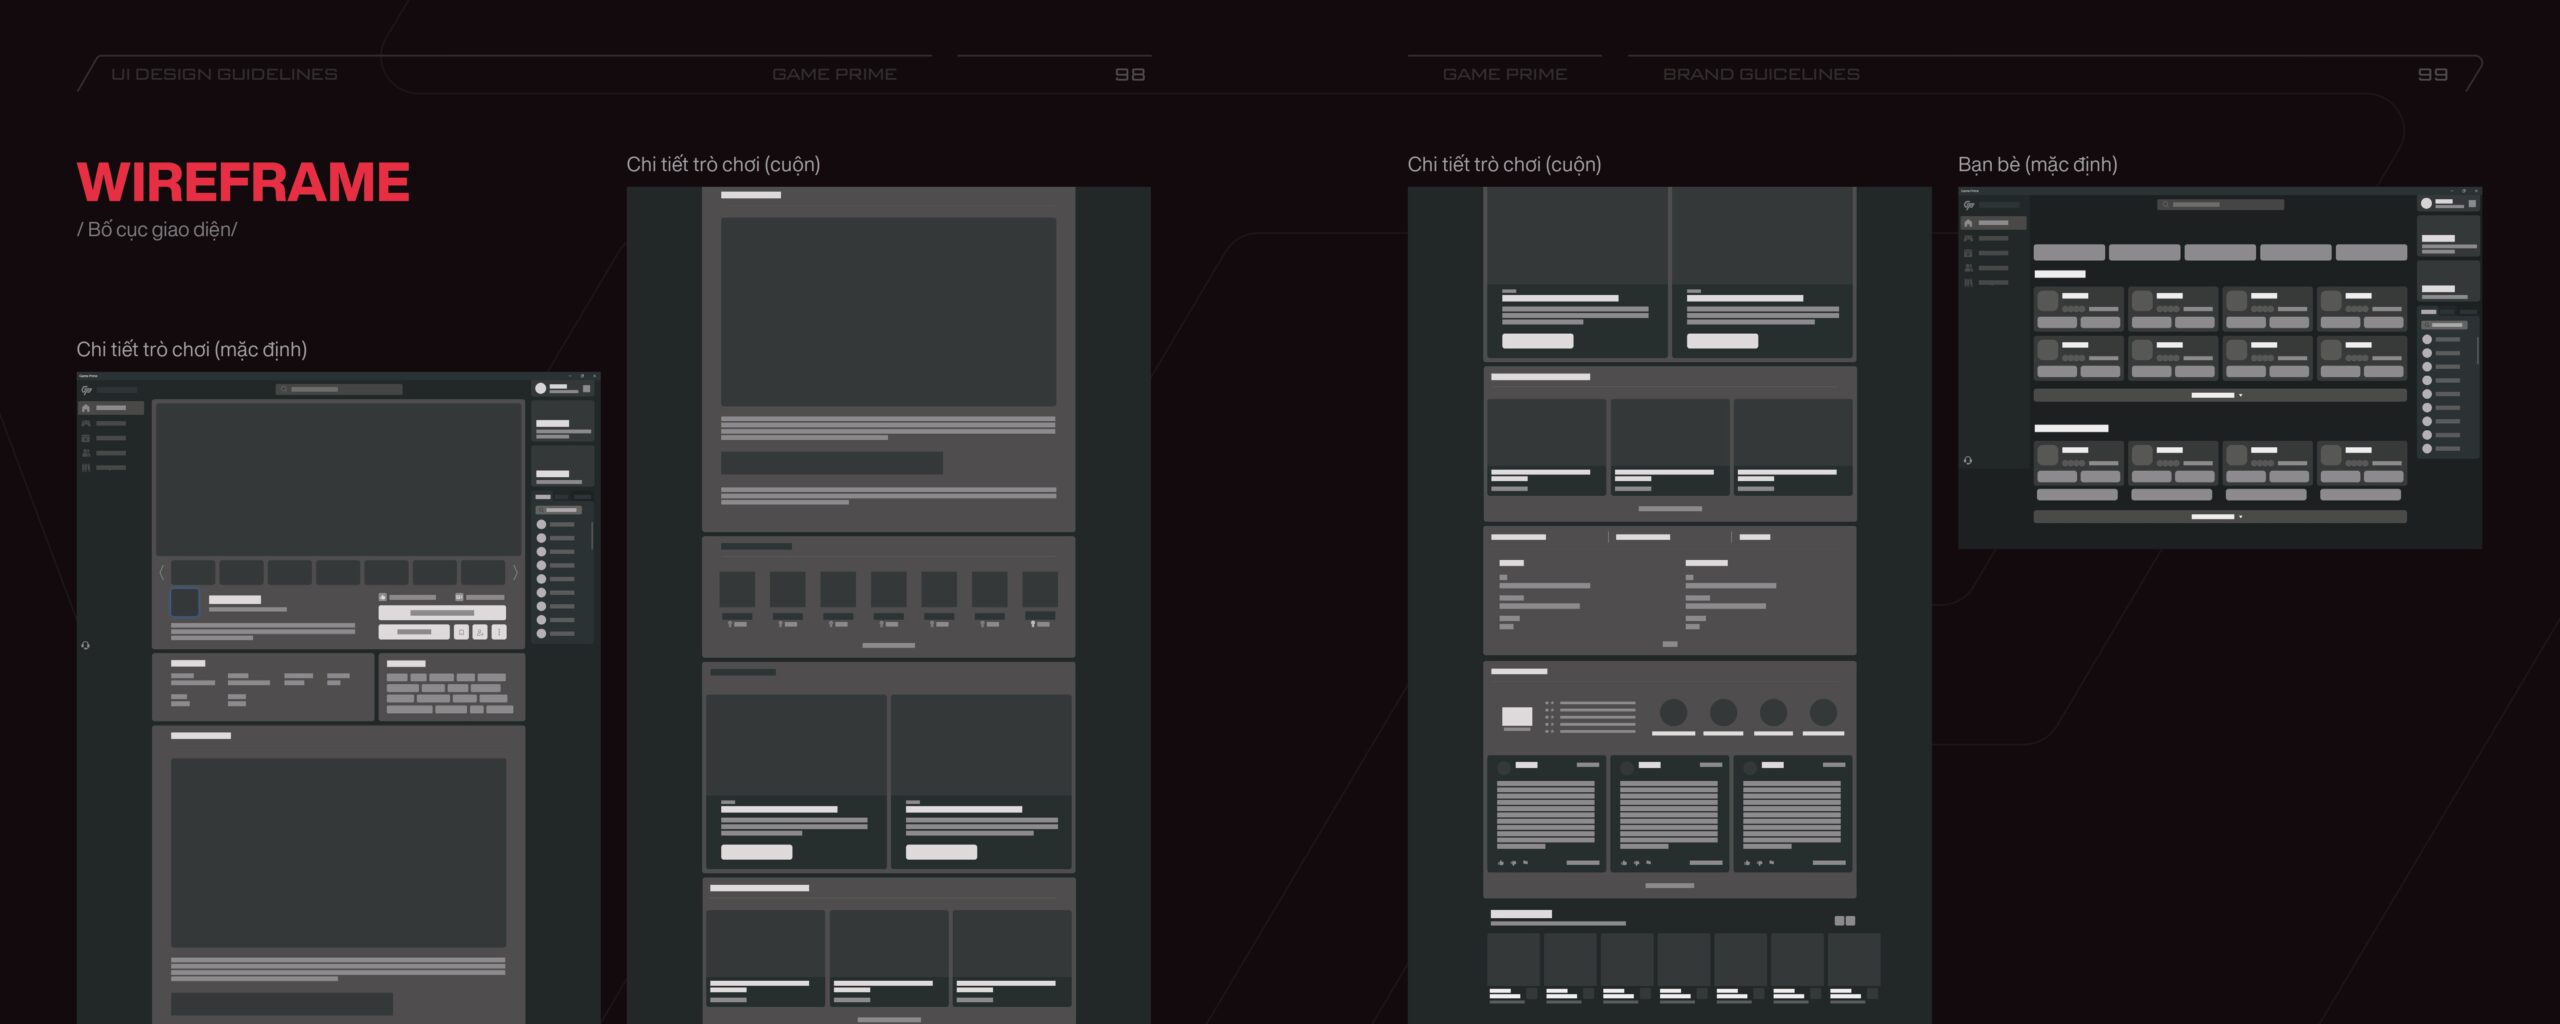Viewport: 2560px width, 1024px height.
Task: Click headset support icon in game detail default wireframe
Action: tap(85, 645)
